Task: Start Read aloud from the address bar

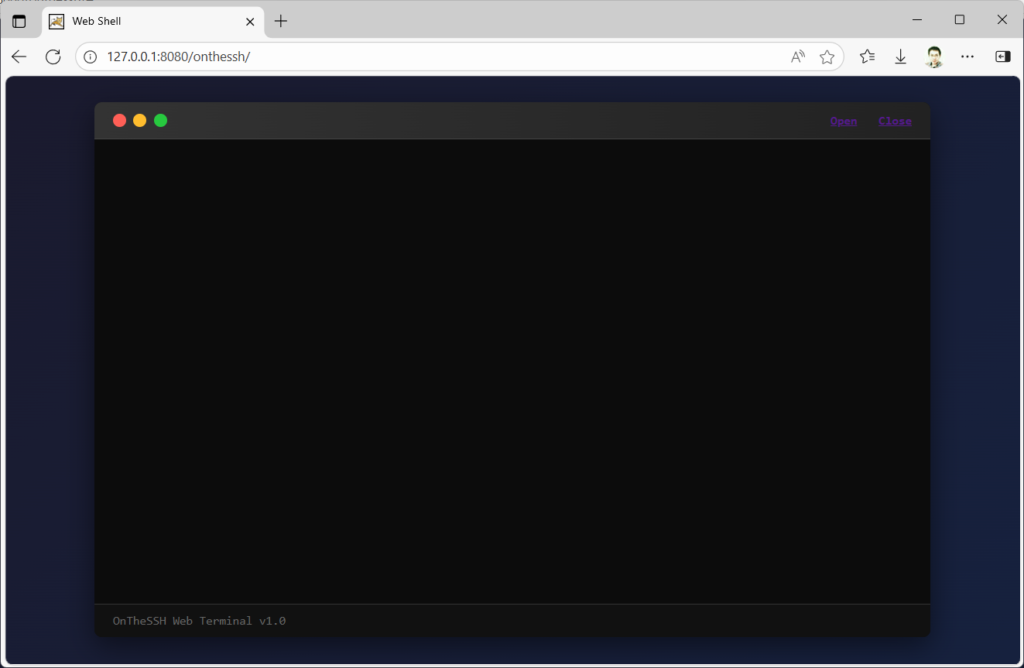Action: coord(797,57)
